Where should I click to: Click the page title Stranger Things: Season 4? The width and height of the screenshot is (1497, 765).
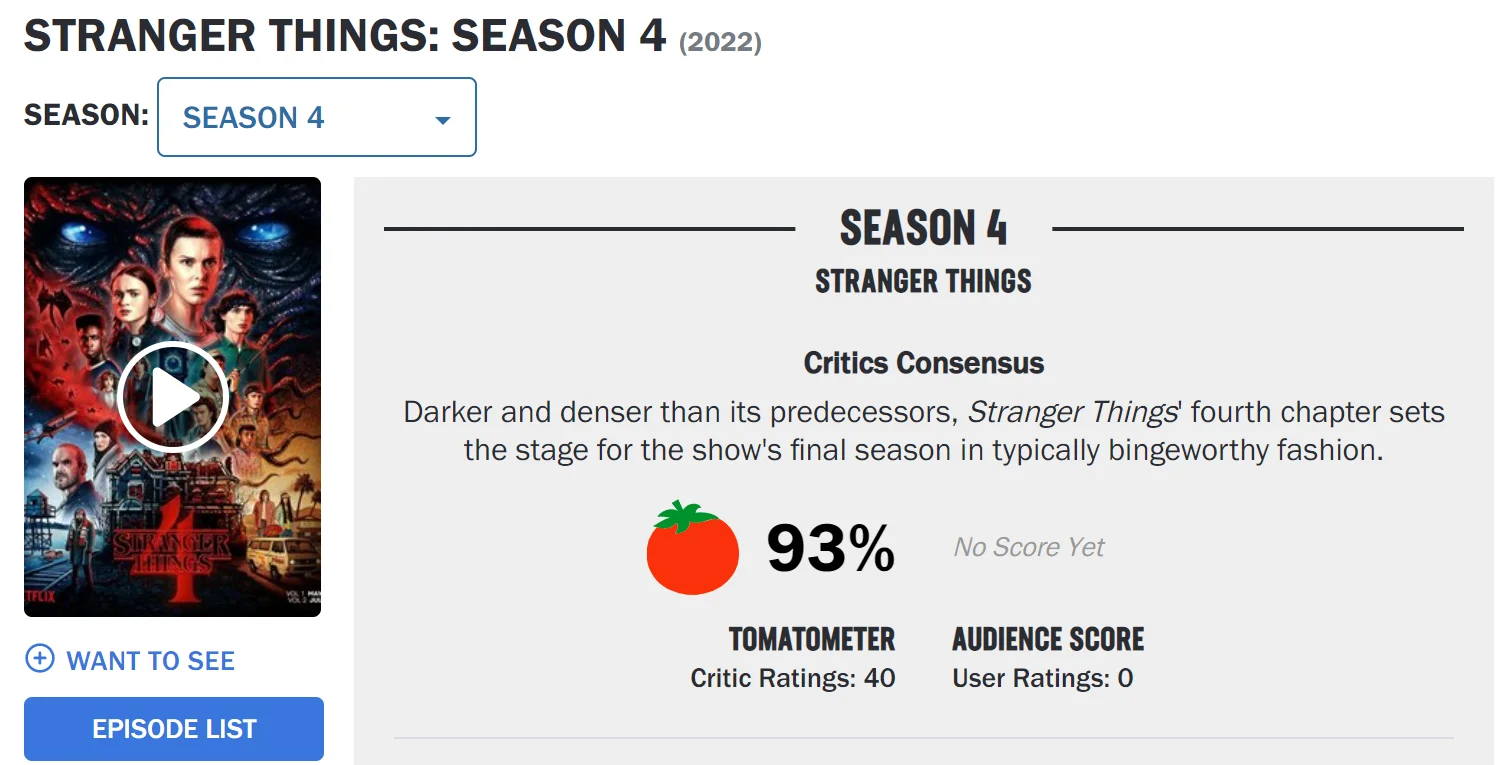point(345,36)
